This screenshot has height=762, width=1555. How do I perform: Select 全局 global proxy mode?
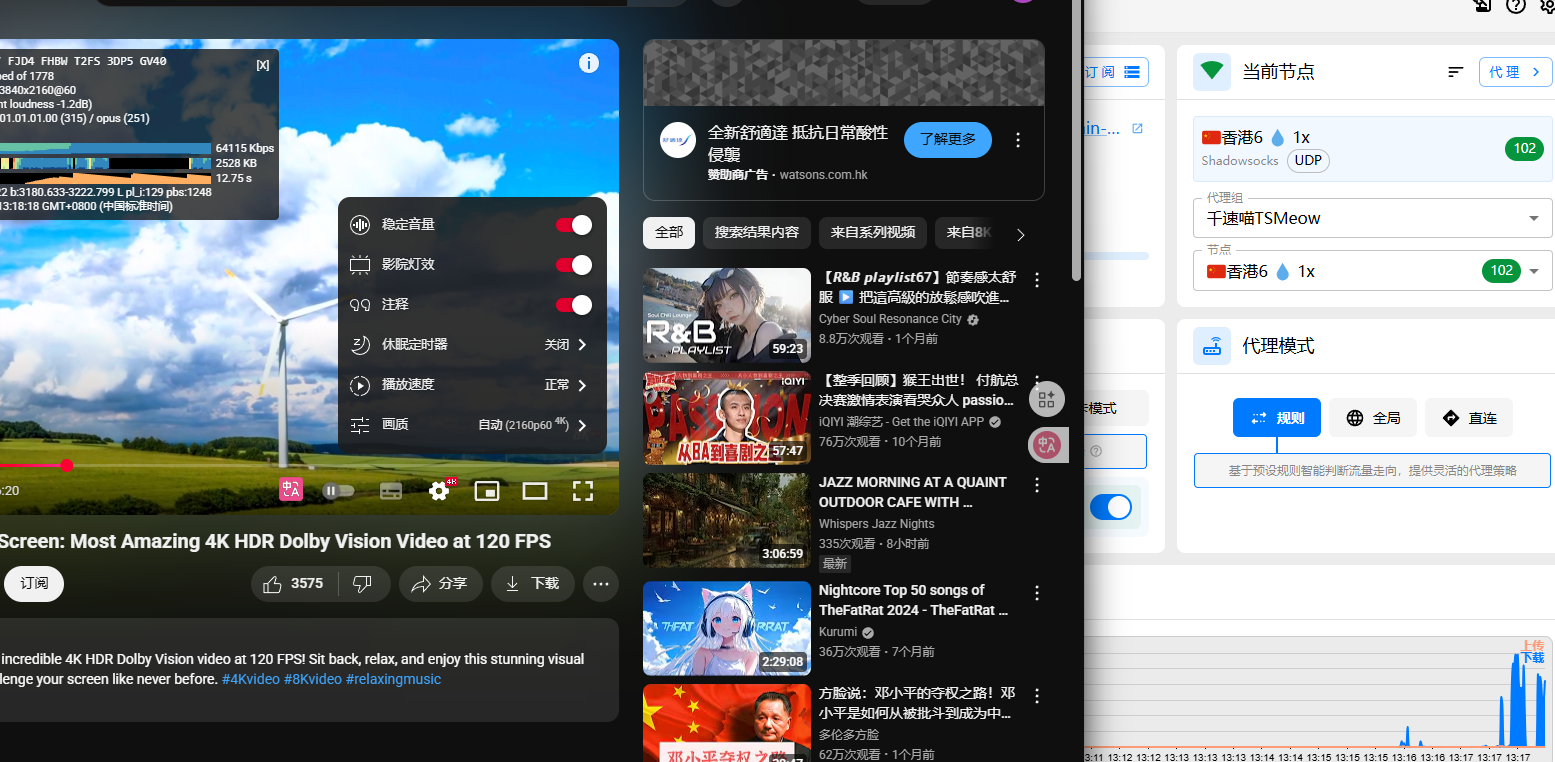[1373, 418]
